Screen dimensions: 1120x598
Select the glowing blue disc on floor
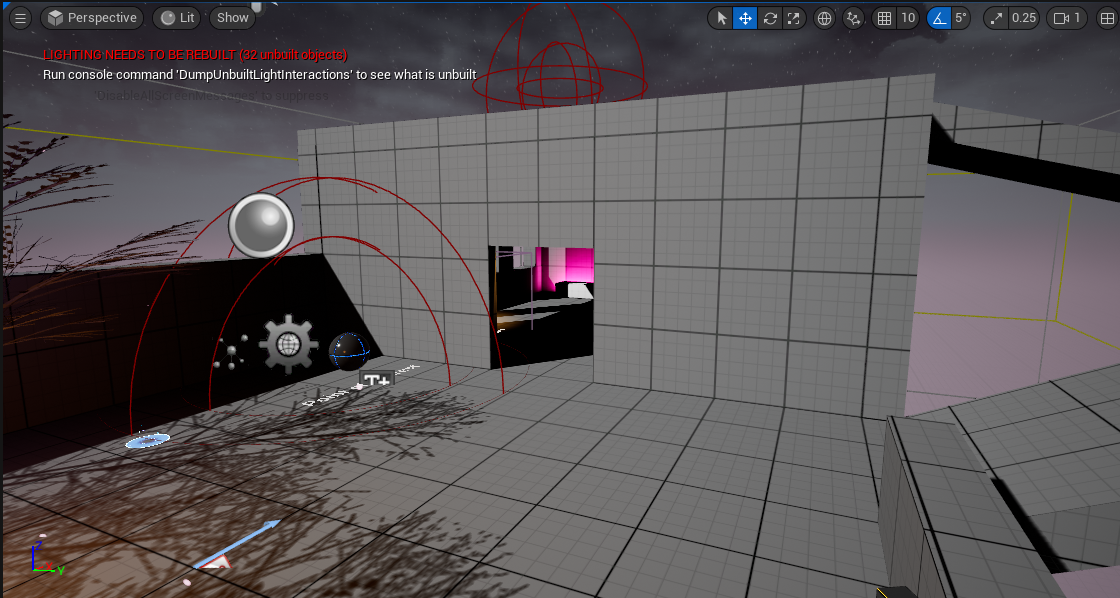click(148, 440)
